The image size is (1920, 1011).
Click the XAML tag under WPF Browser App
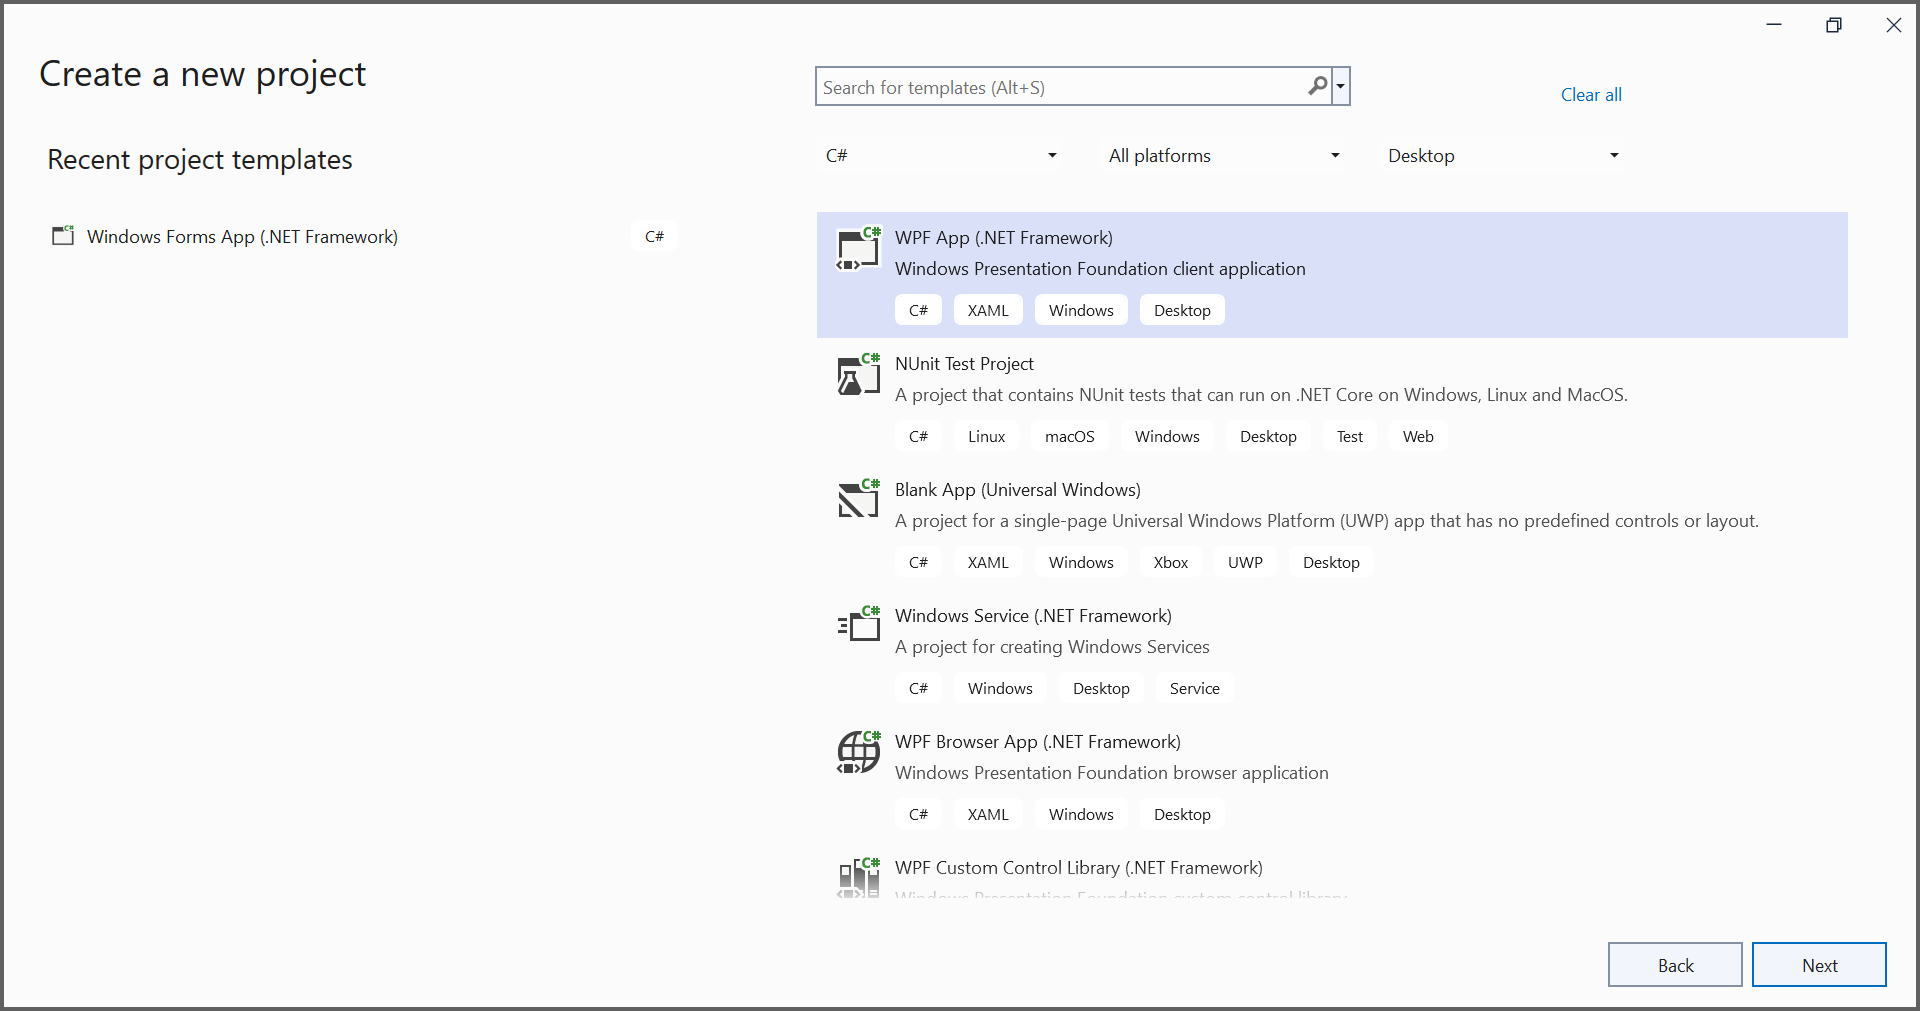click(988, 815)
